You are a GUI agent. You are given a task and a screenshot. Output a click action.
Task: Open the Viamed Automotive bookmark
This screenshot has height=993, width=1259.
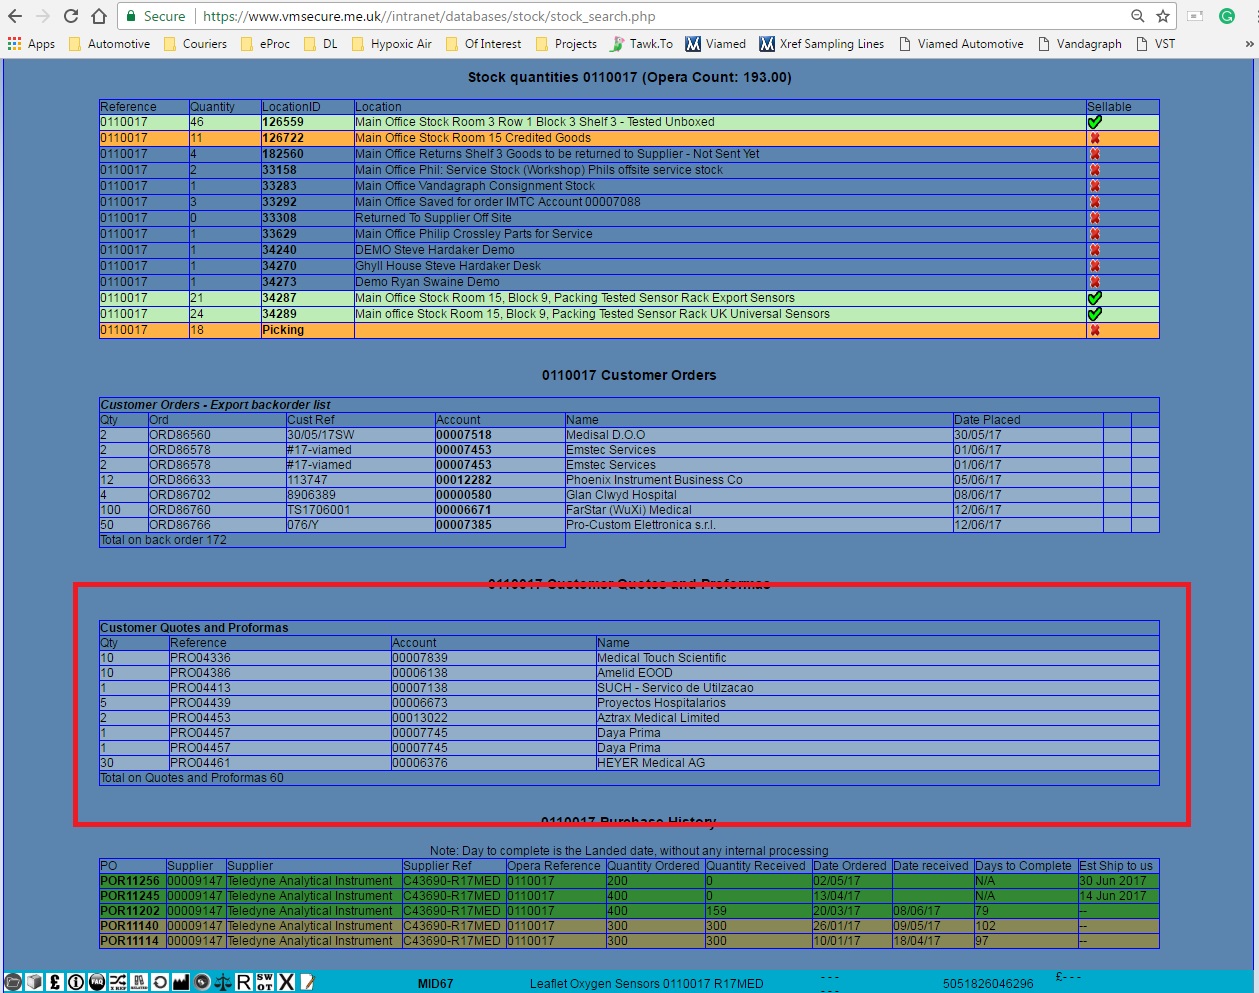(x=961, y=44)
